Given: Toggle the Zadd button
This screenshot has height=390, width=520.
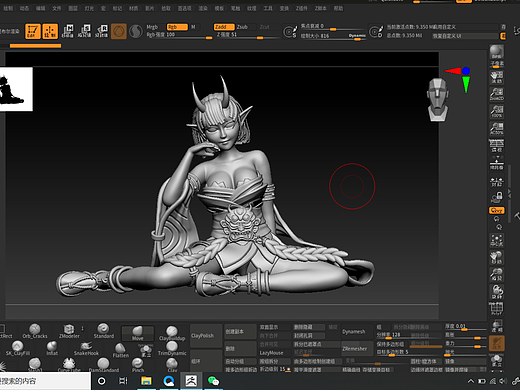Looking at the screenshot, I should click(224, 27).
